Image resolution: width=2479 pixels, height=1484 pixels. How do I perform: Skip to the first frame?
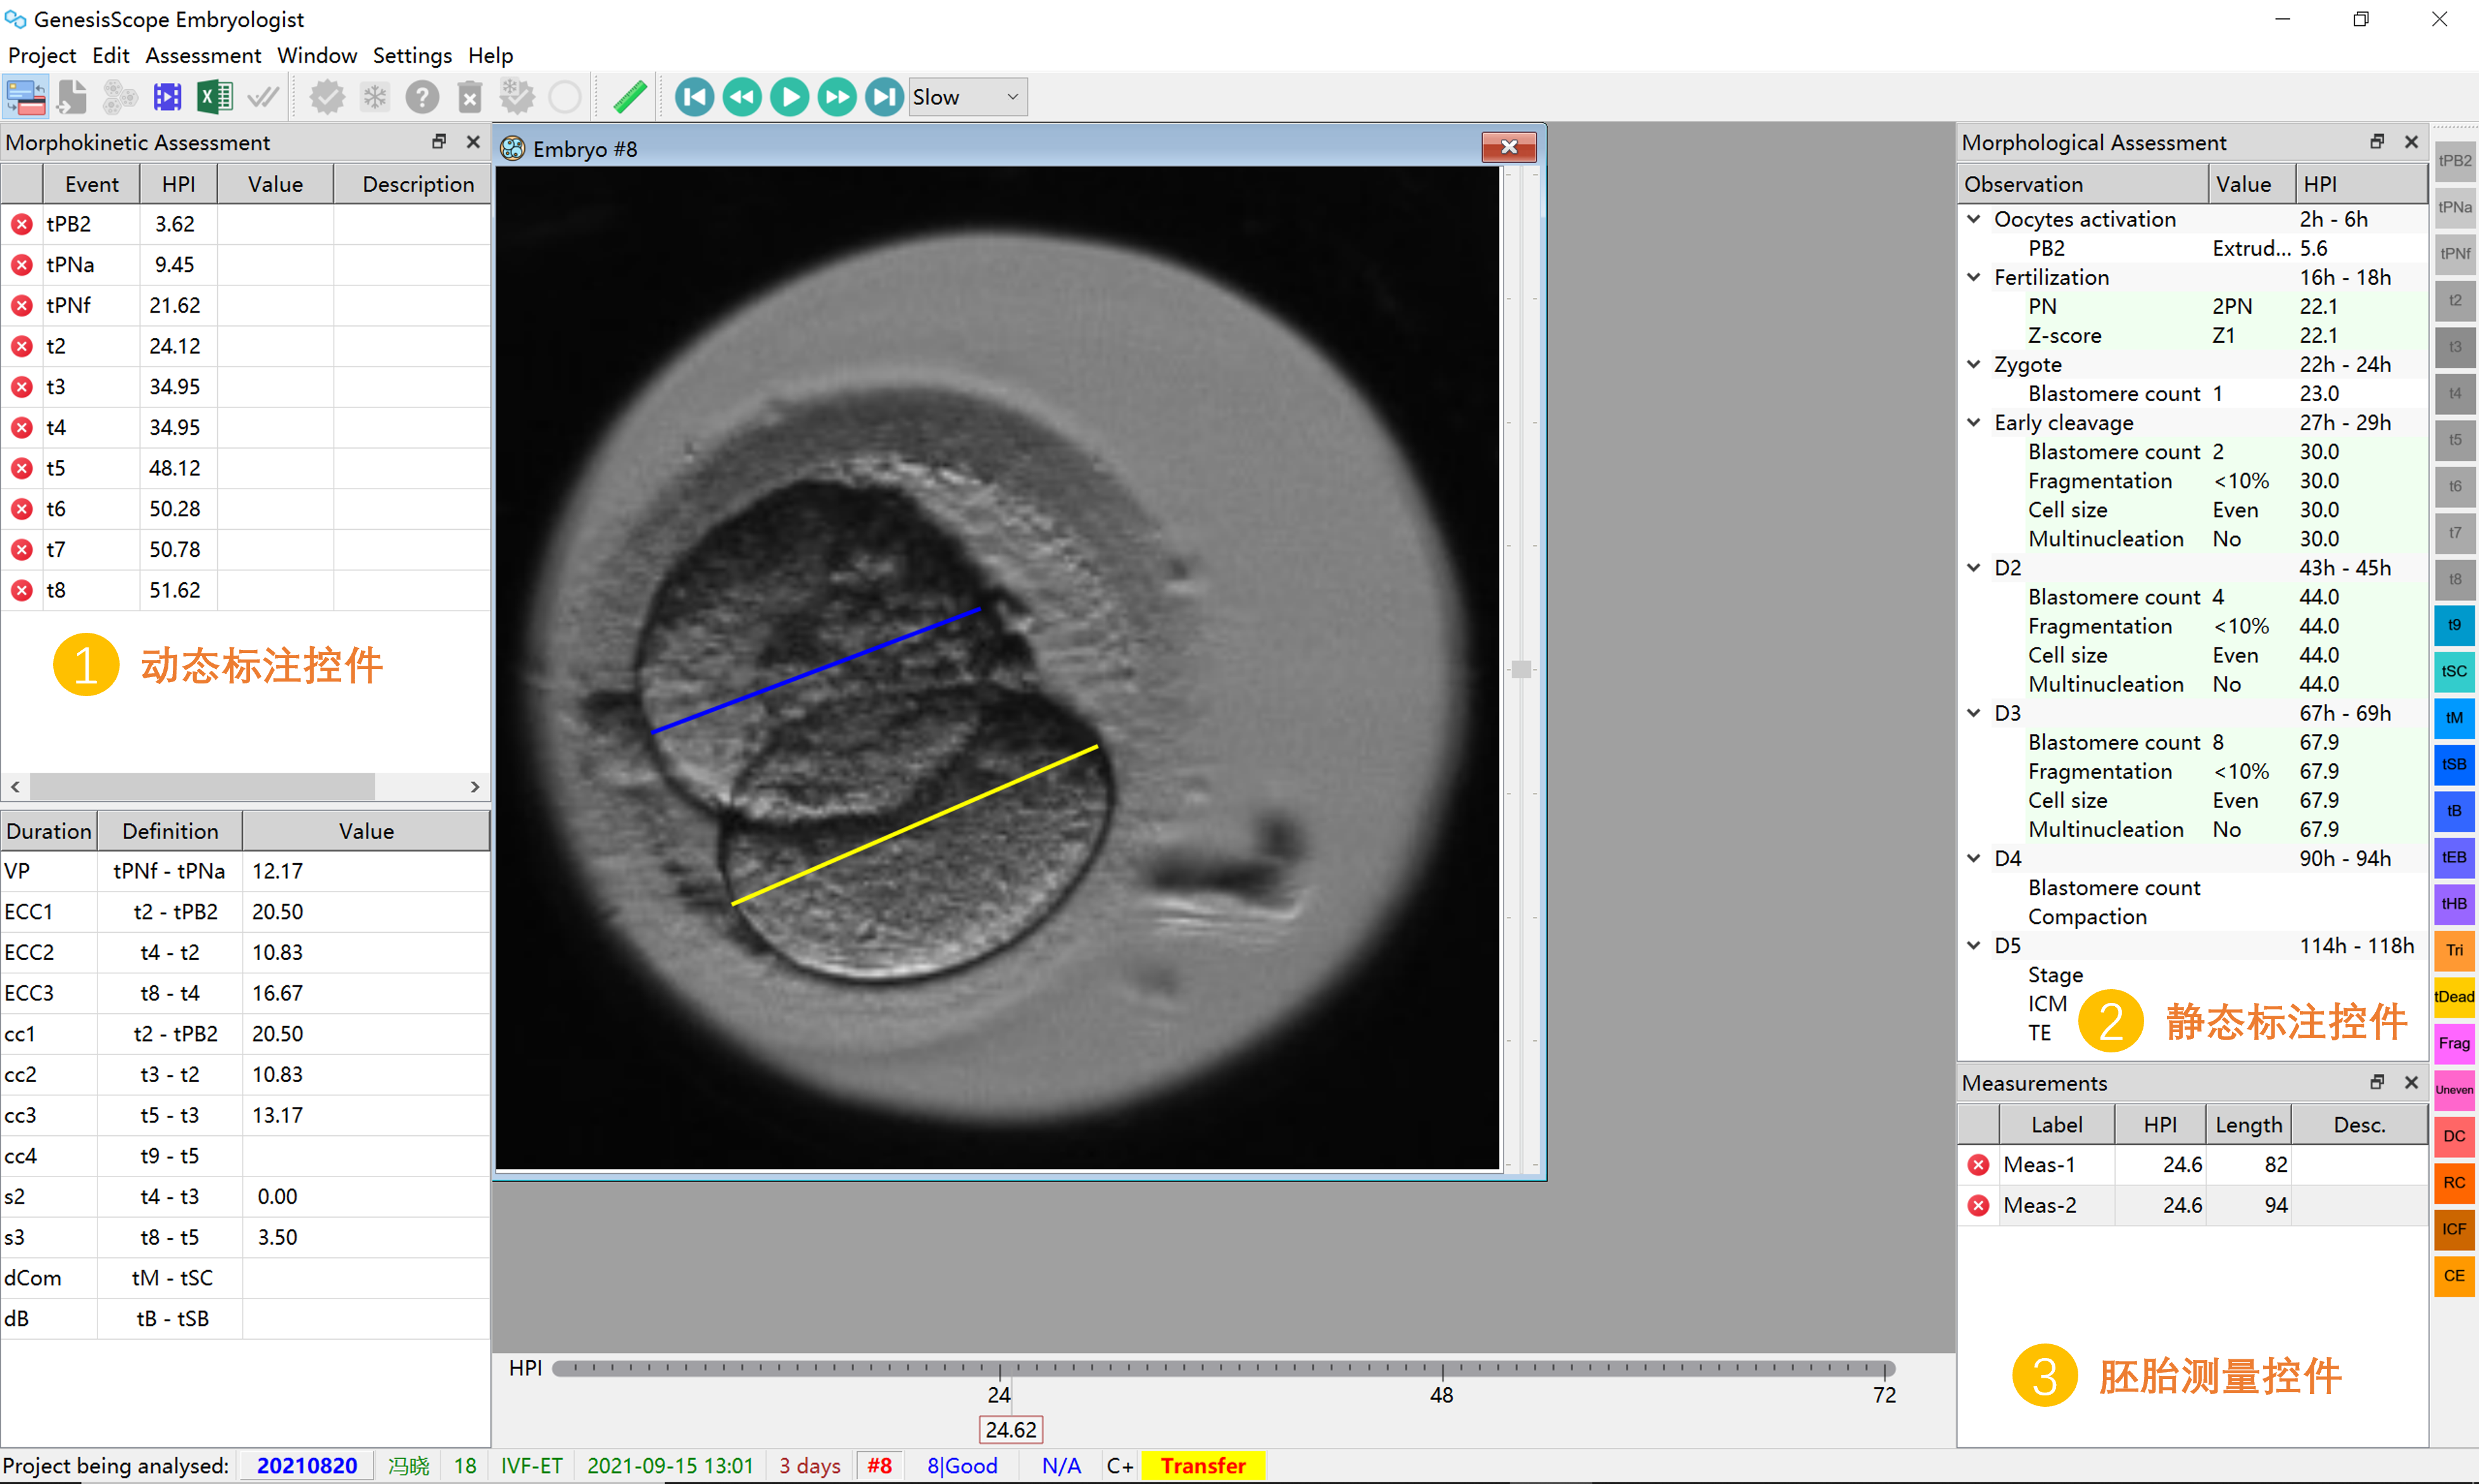(x=694, y=97)
